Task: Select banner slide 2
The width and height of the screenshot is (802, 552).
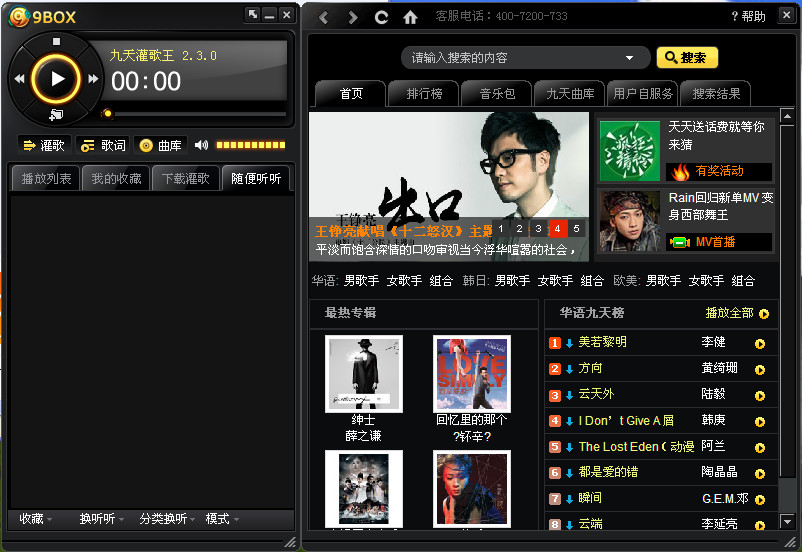Action: 519,229
